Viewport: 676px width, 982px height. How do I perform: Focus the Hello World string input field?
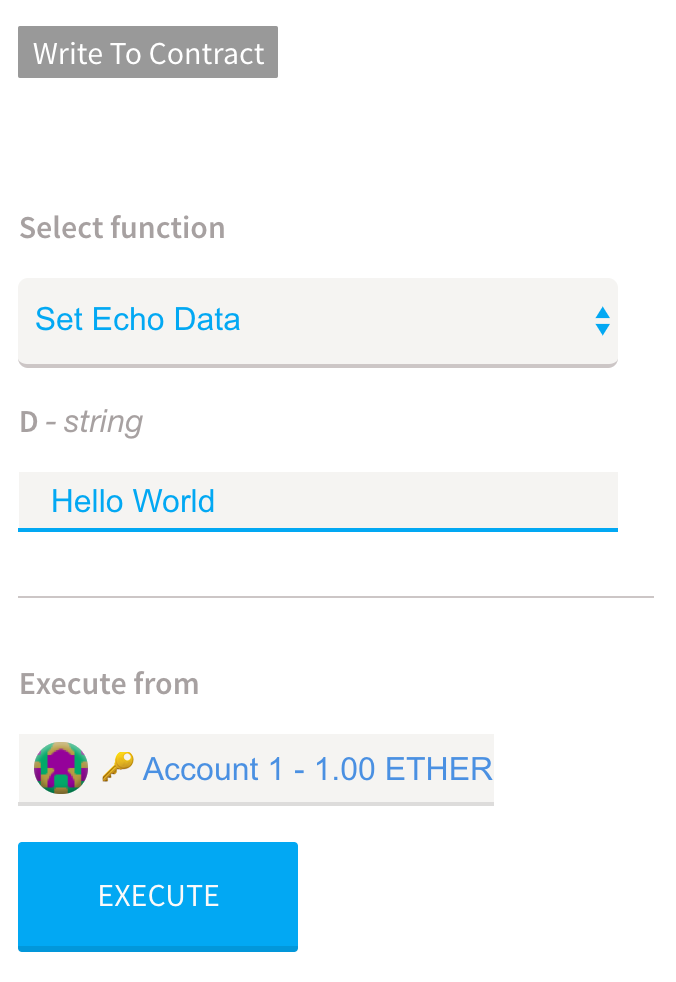click(318, 502)
